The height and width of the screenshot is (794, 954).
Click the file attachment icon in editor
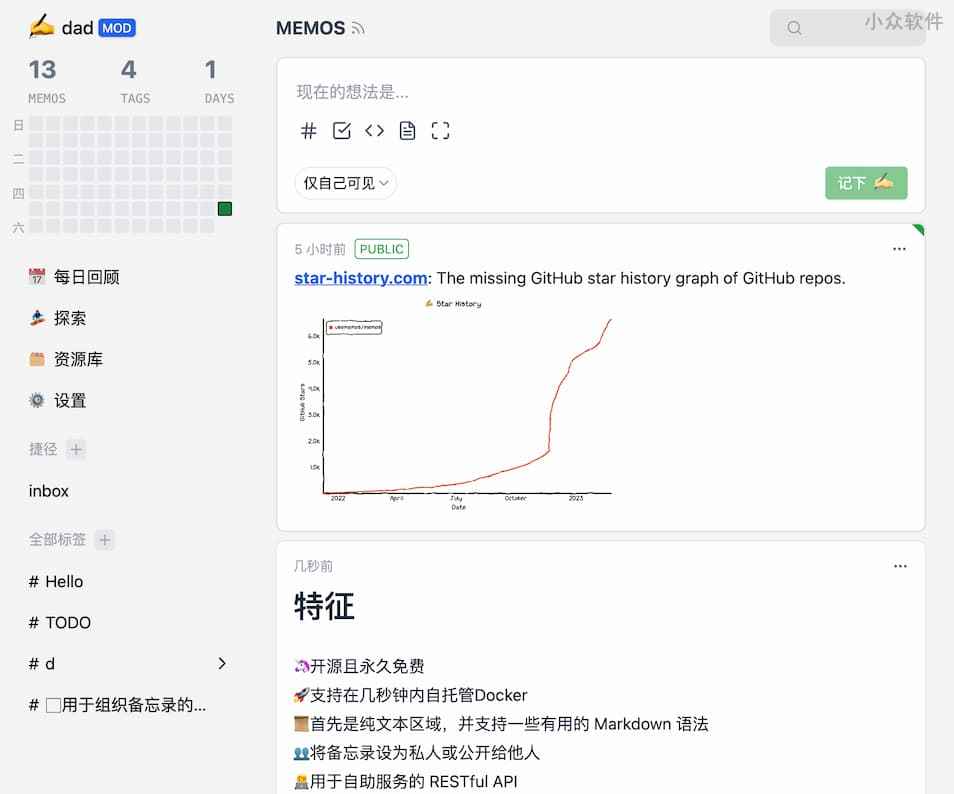tap(407, 131)
